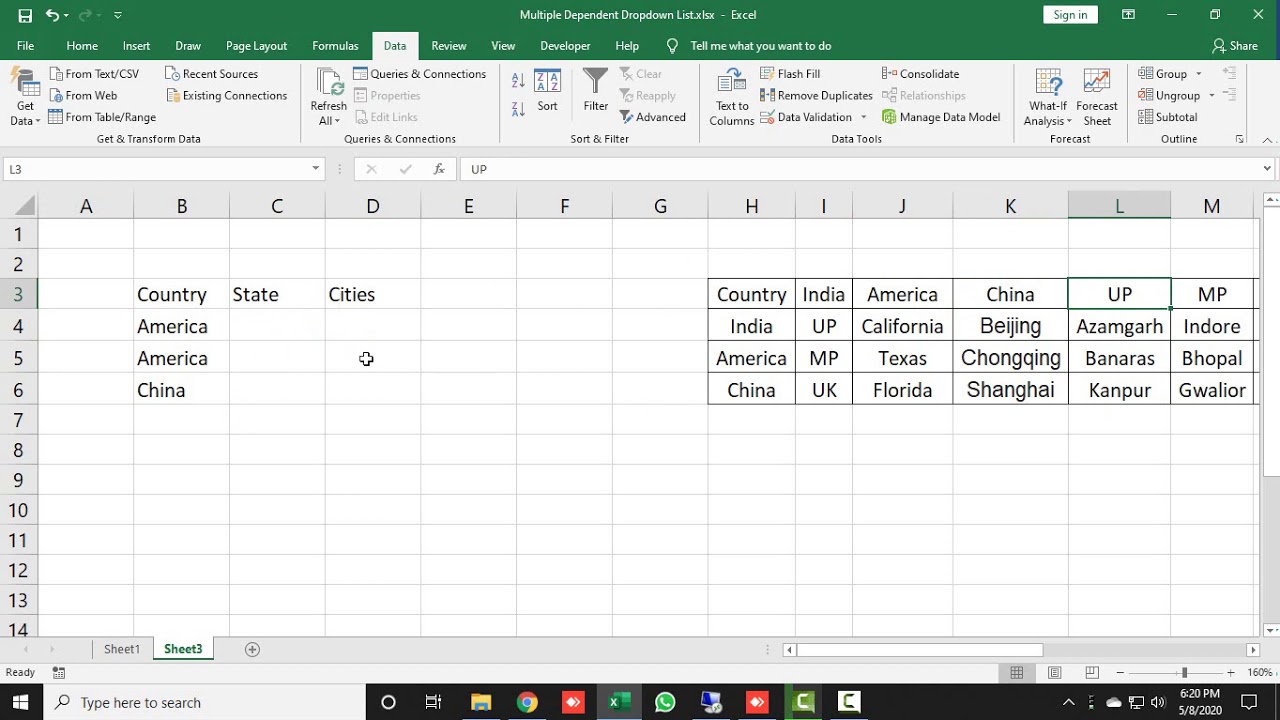Click Consolidate tool
1280x720 pixels.
coord(920,74)
